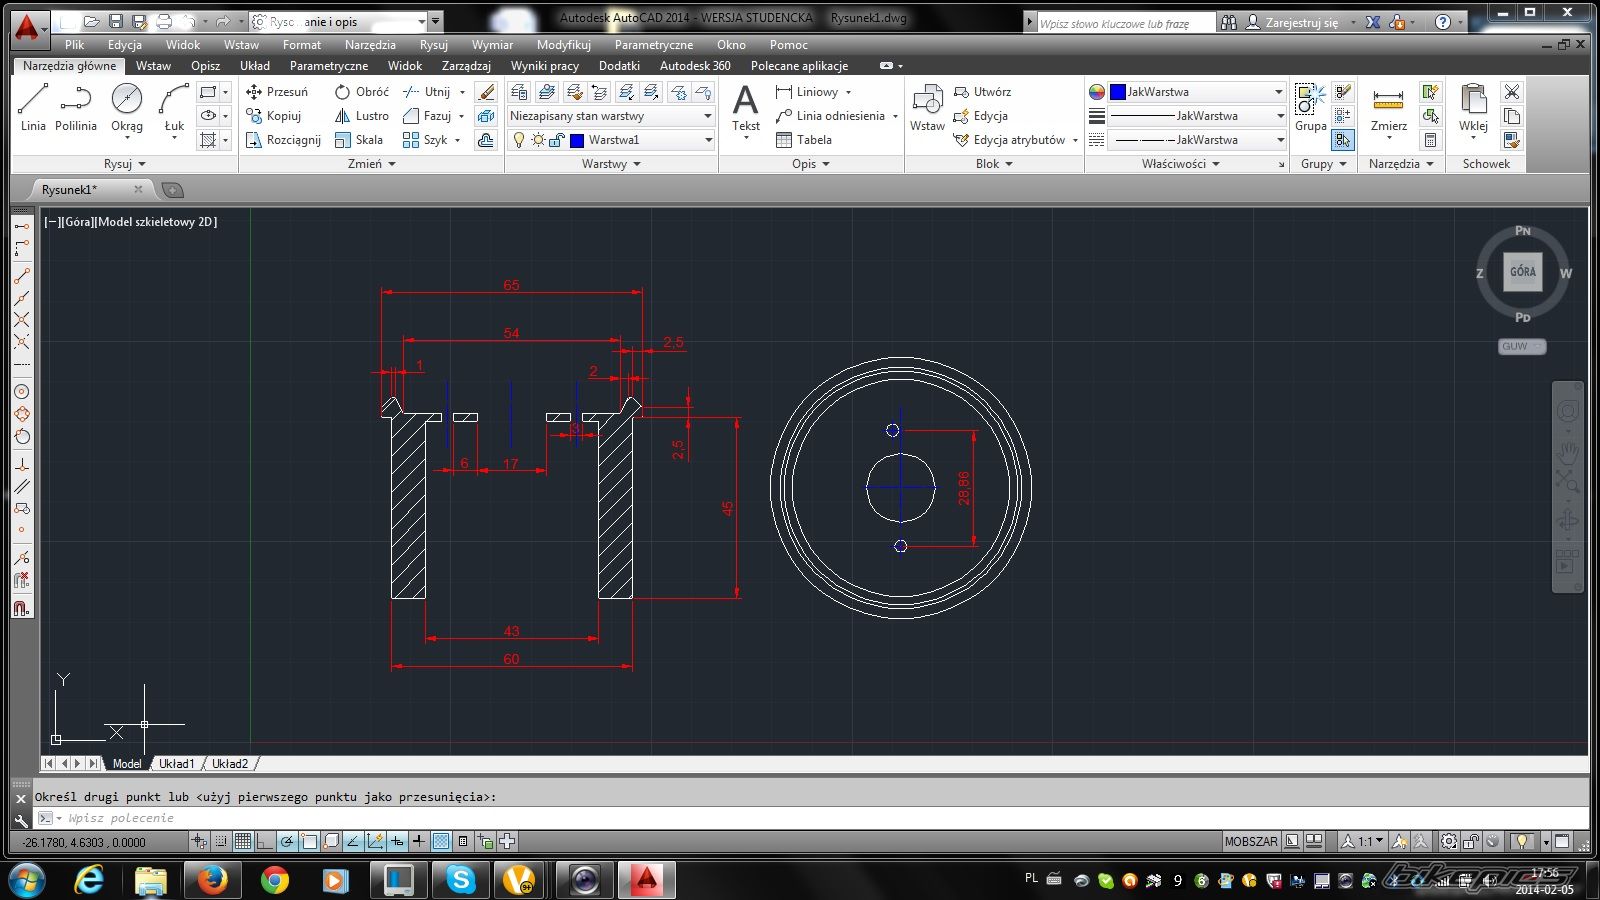Click the Skala scale command
1600x900 pixels.
tap(359, 140)
